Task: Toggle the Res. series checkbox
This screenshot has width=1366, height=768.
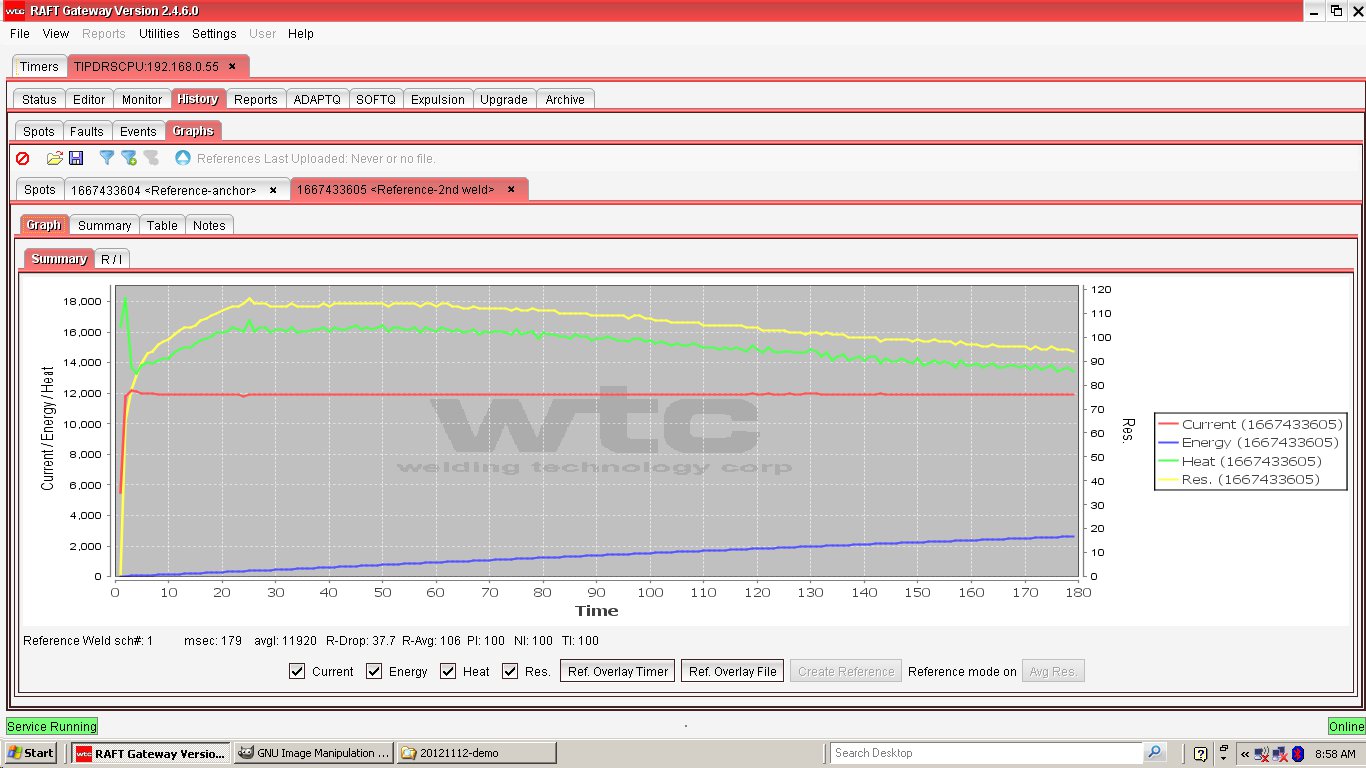Action: click(510, 671)
